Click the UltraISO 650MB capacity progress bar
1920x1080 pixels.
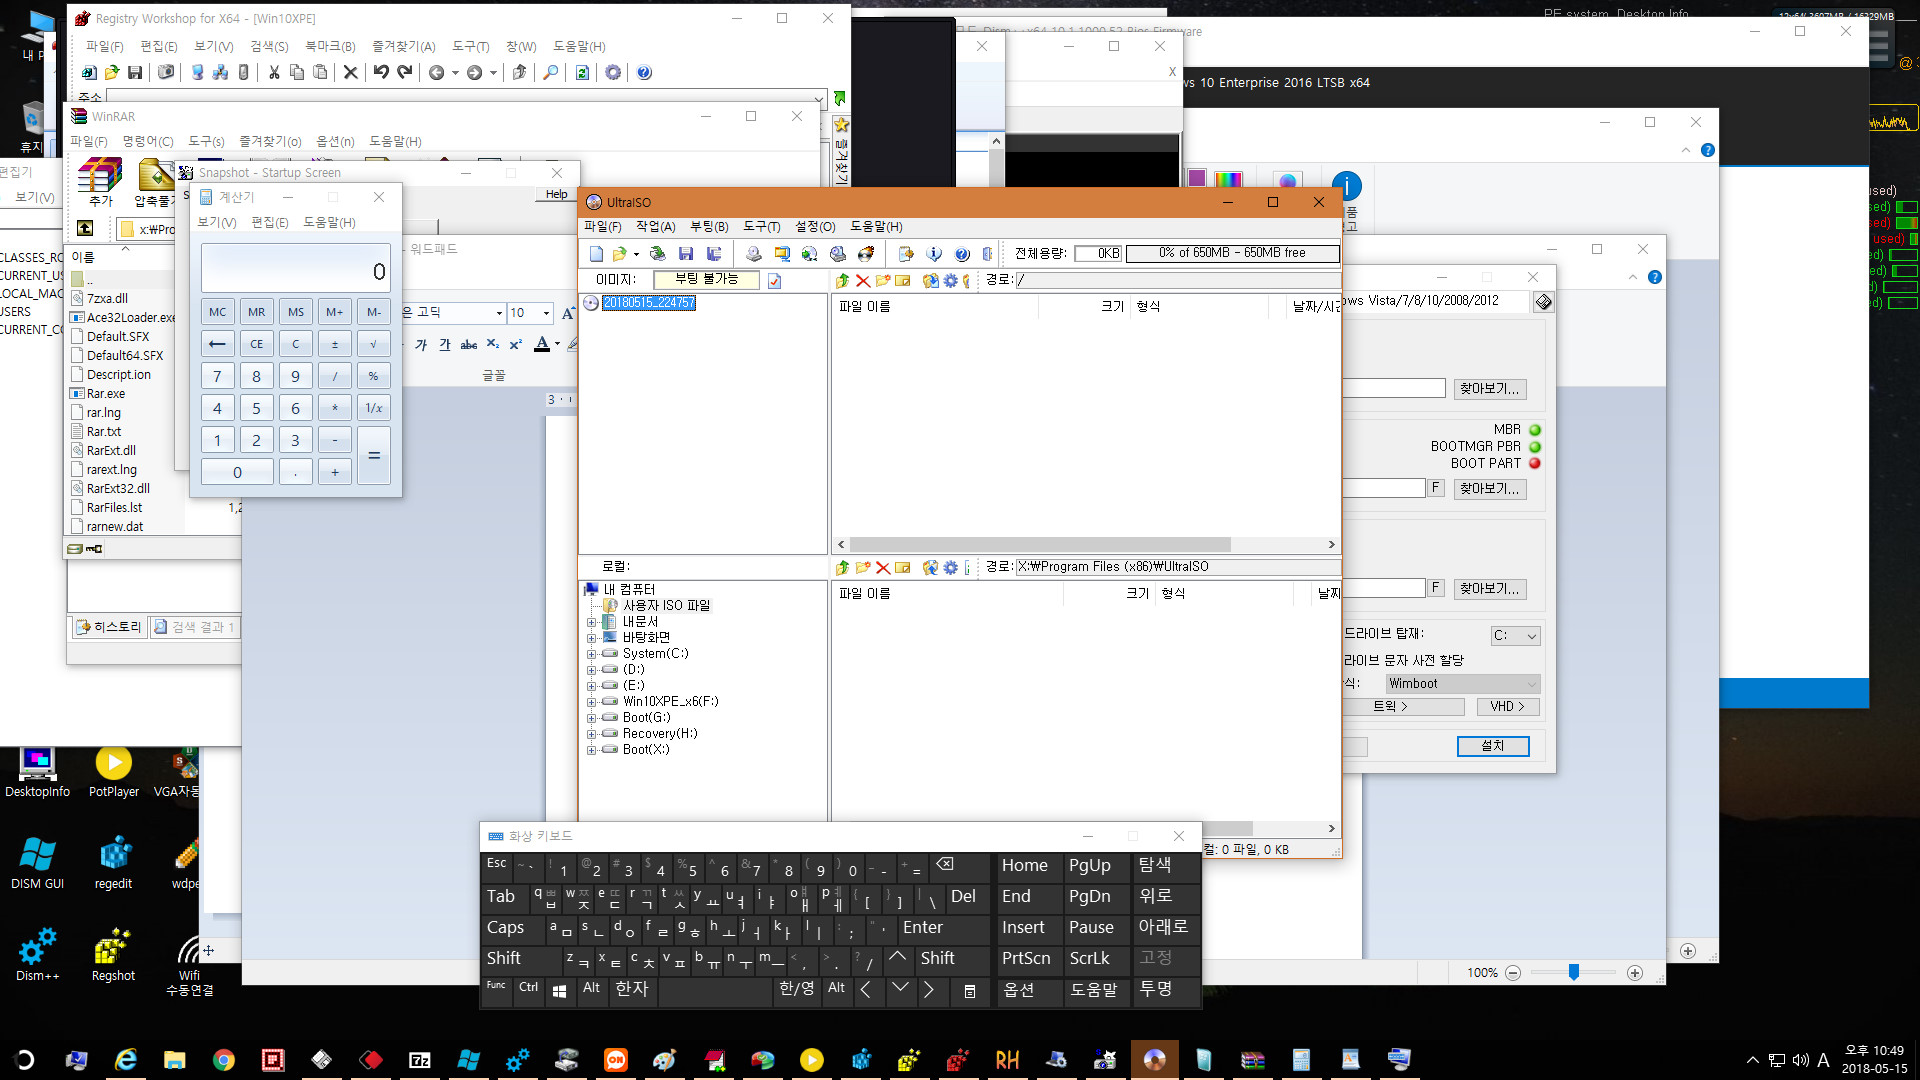coord(1232,253)
